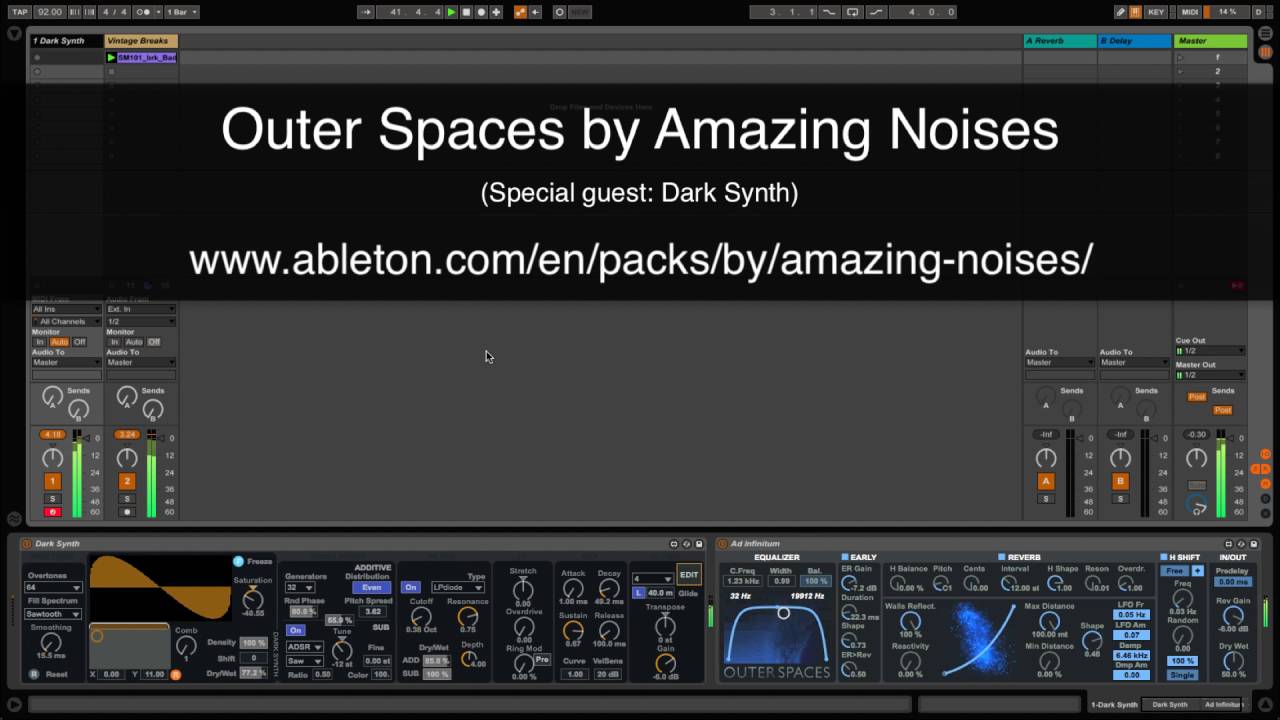Open the Master Out 1/2 dropdown
Screen dimensions: 1280x720
point(1211,375)
